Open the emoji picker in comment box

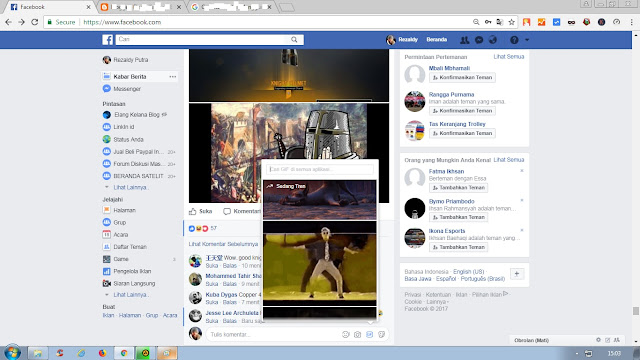[x=346, y=334]
